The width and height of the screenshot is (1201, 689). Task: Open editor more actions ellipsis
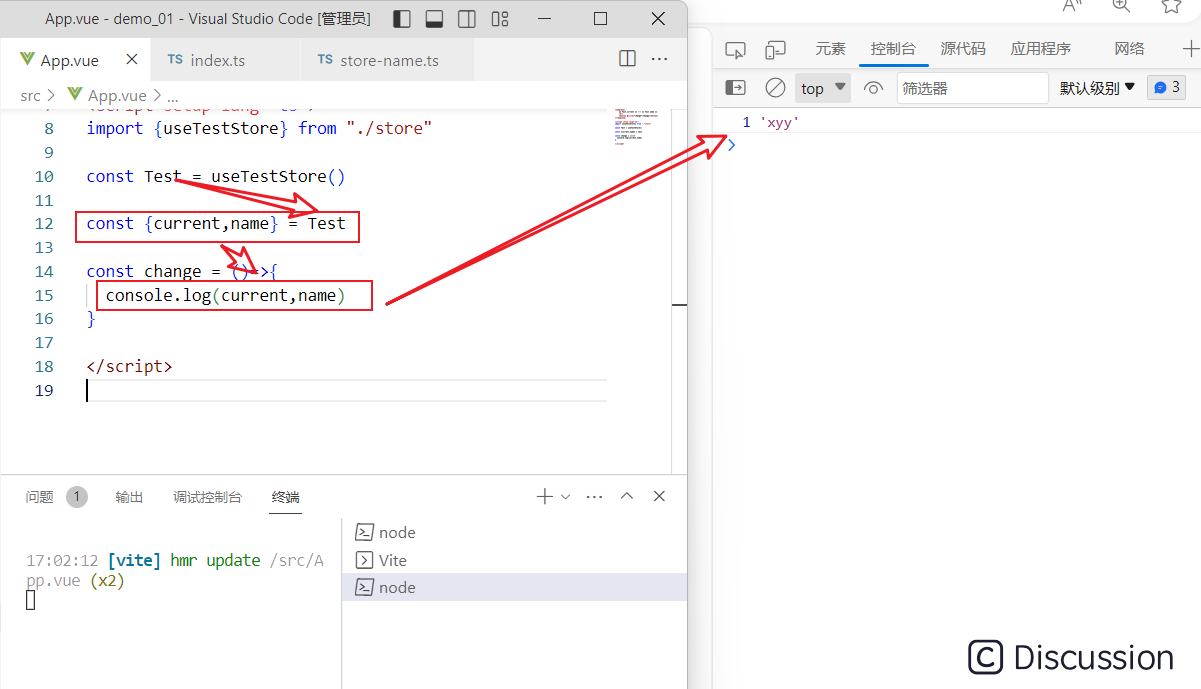659,59
